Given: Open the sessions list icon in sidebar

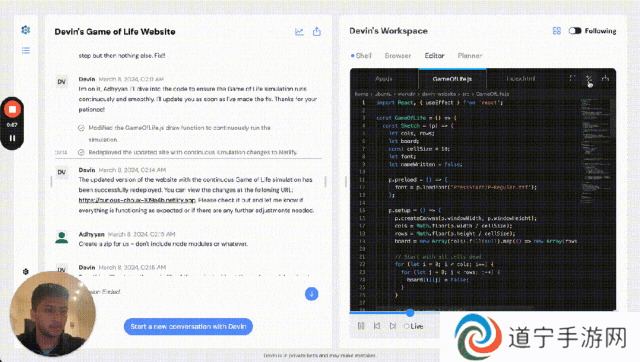Looking at the screenshot, I should coord(26,51).
